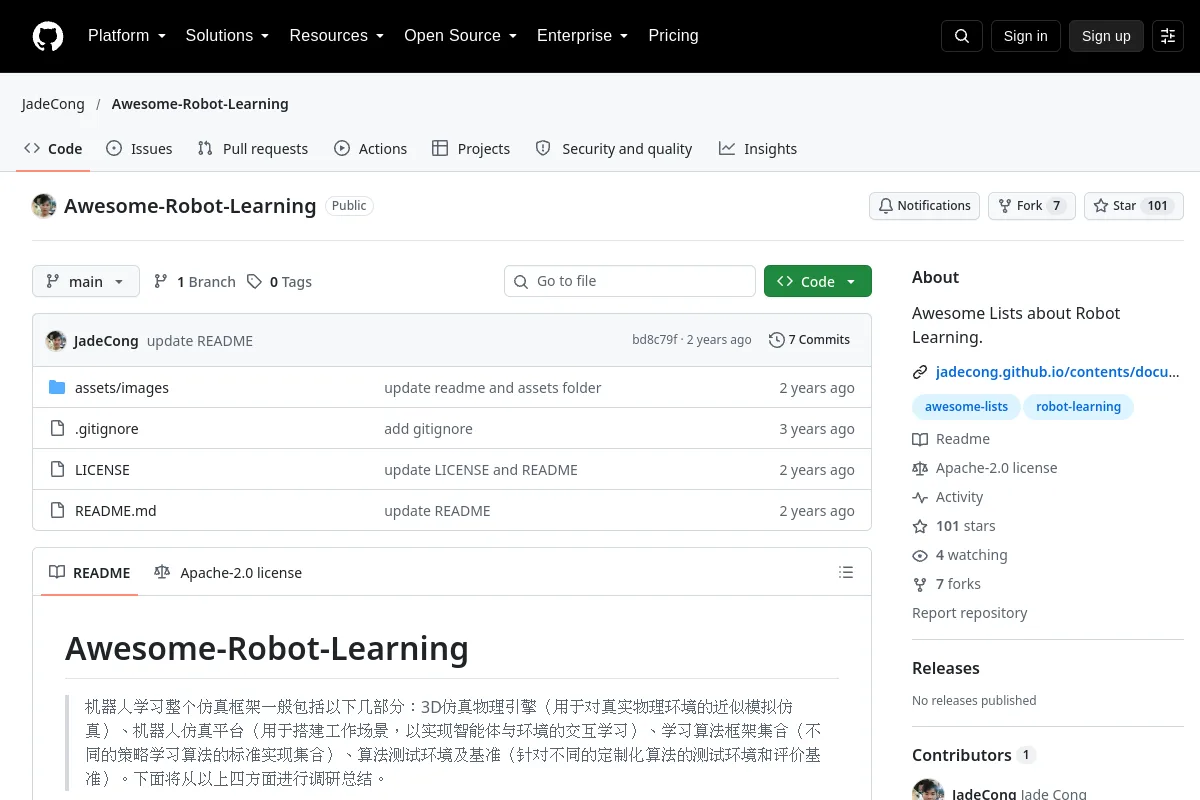The image size is (1200, 800).
Task: Open the assets/images folder icon
Action: pyautogui.click(x=57, y=388)
